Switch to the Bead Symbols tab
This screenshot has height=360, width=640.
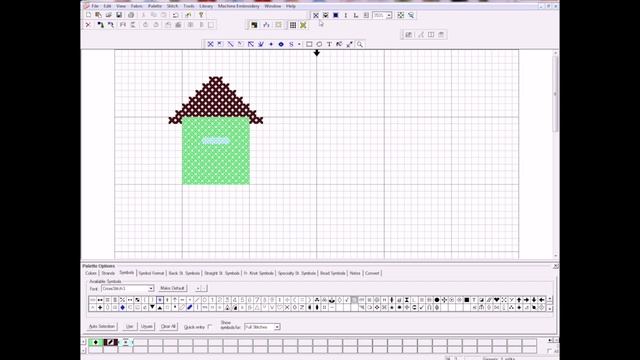pos(333,273)
